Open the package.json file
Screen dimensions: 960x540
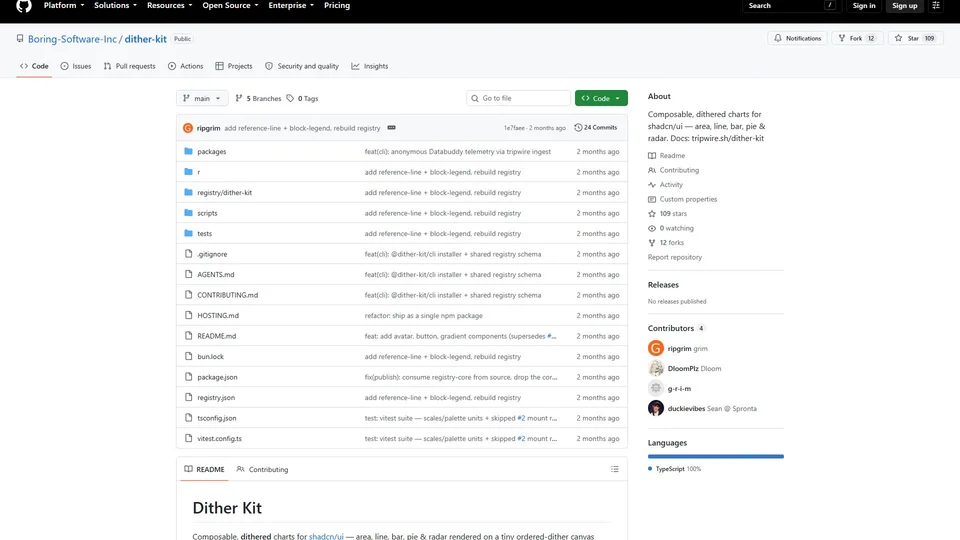point(217,377)
